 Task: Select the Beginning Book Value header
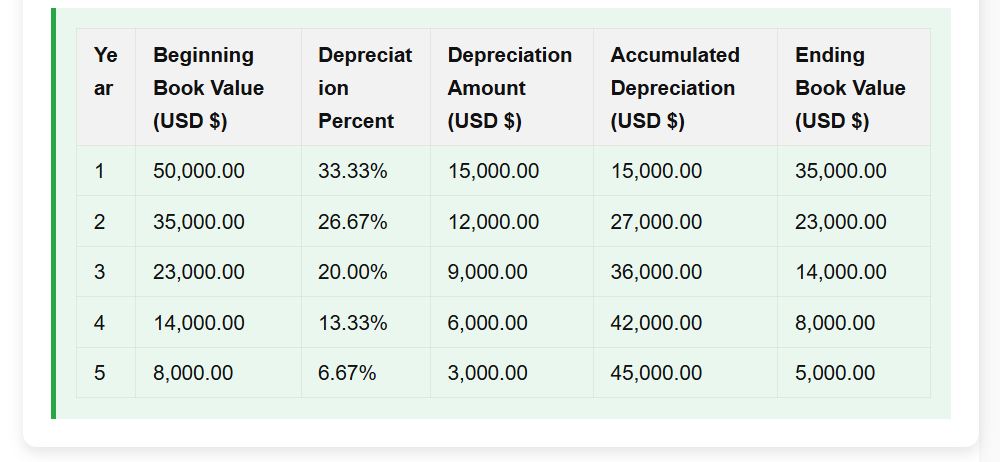click(x=218, y=87)
